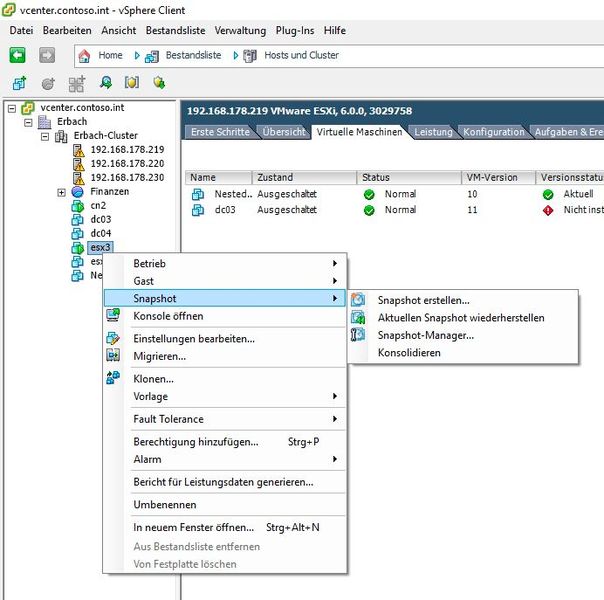Viewport: 604px width, 600px height.
Task: Select the dc03 row name in VM table
Action: (225, 210)
